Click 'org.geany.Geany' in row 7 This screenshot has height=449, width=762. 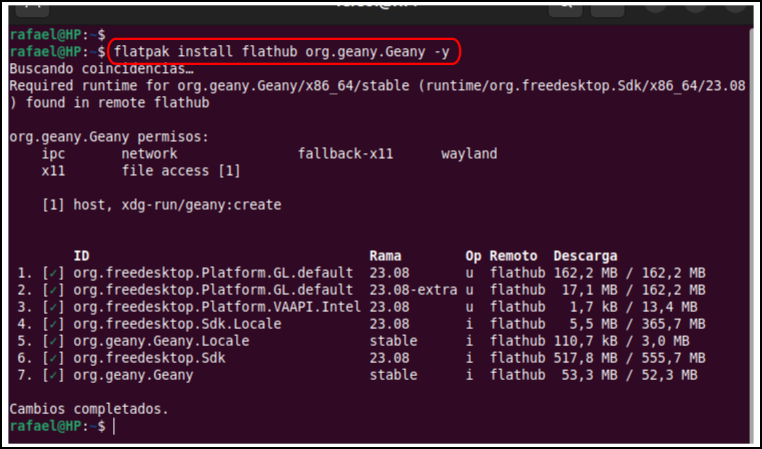click(133, 375)
